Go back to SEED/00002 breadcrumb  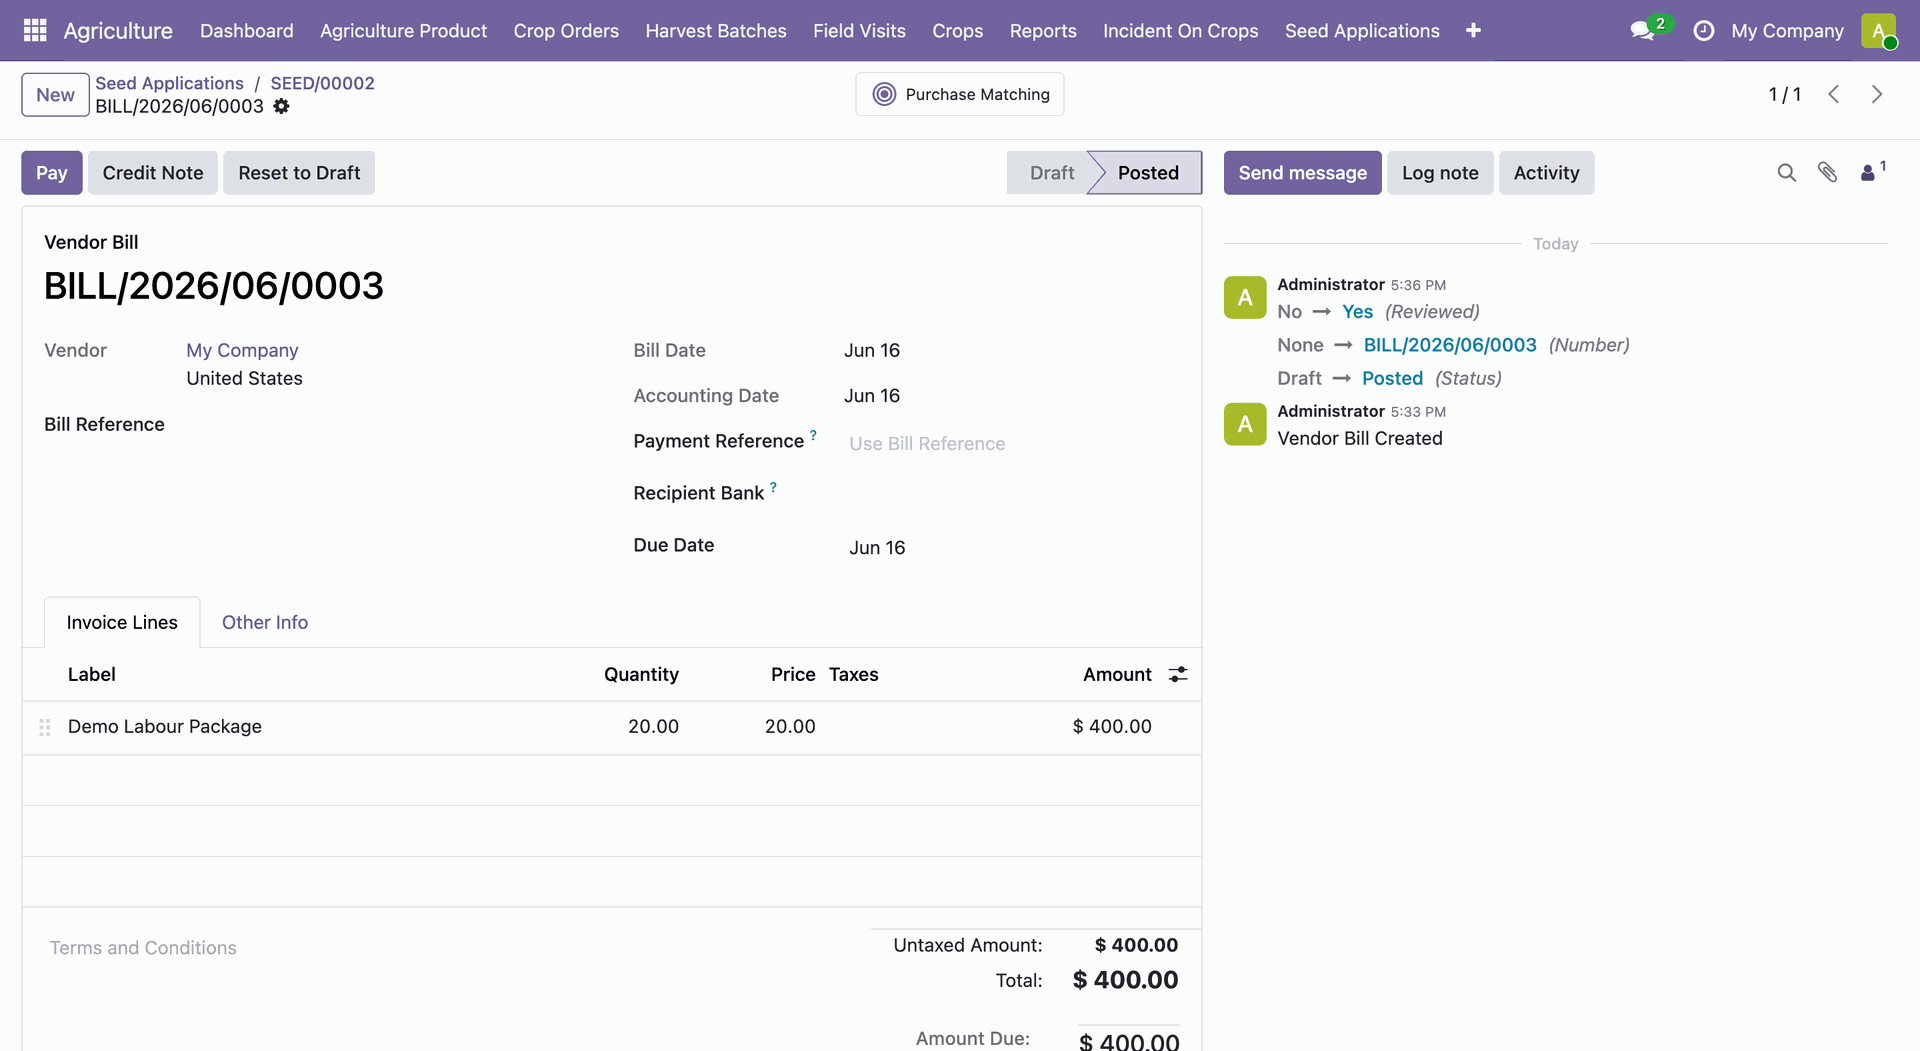click(x=322, y=83)
